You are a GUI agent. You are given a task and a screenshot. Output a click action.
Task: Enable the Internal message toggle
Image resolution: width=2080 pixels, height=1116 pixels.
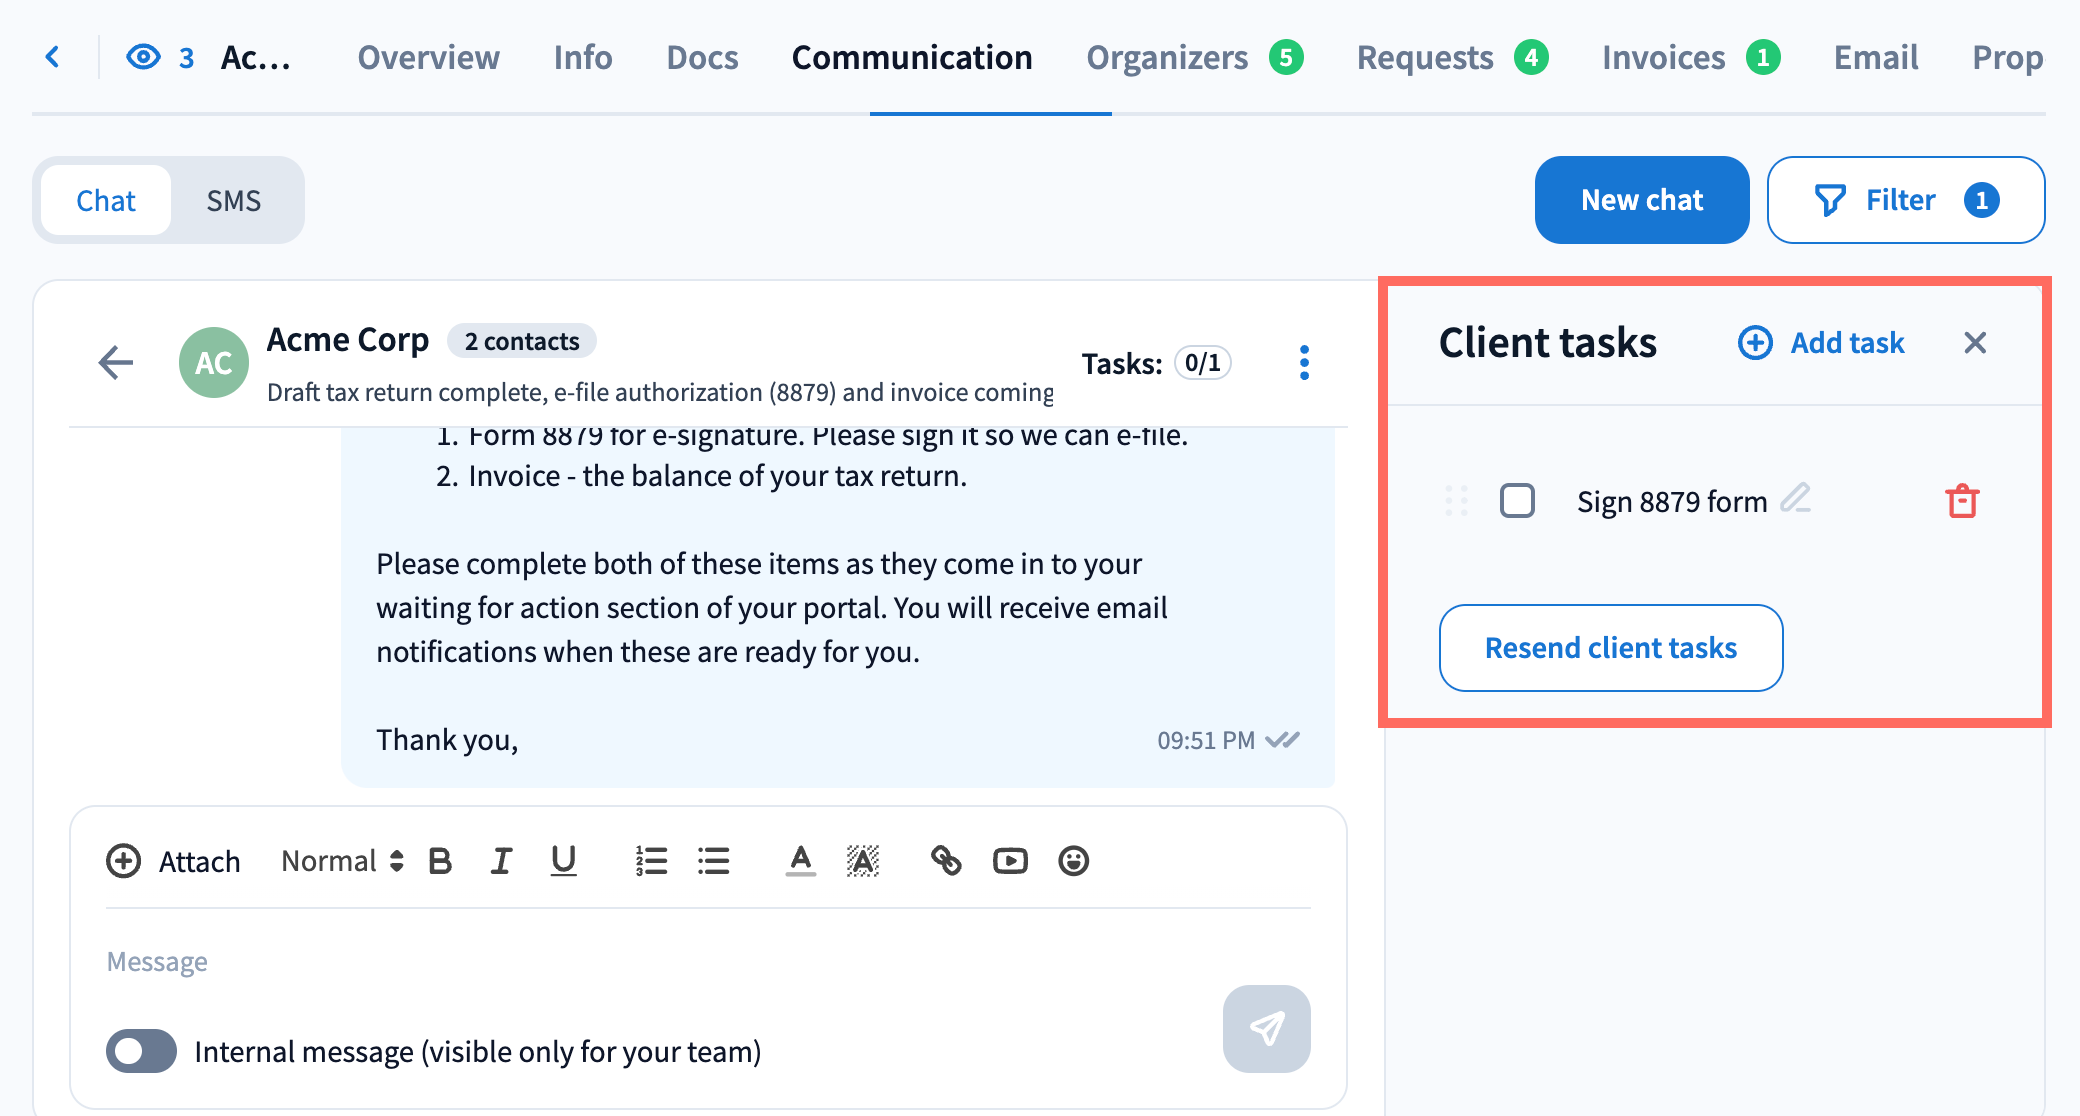[141, 1051]
